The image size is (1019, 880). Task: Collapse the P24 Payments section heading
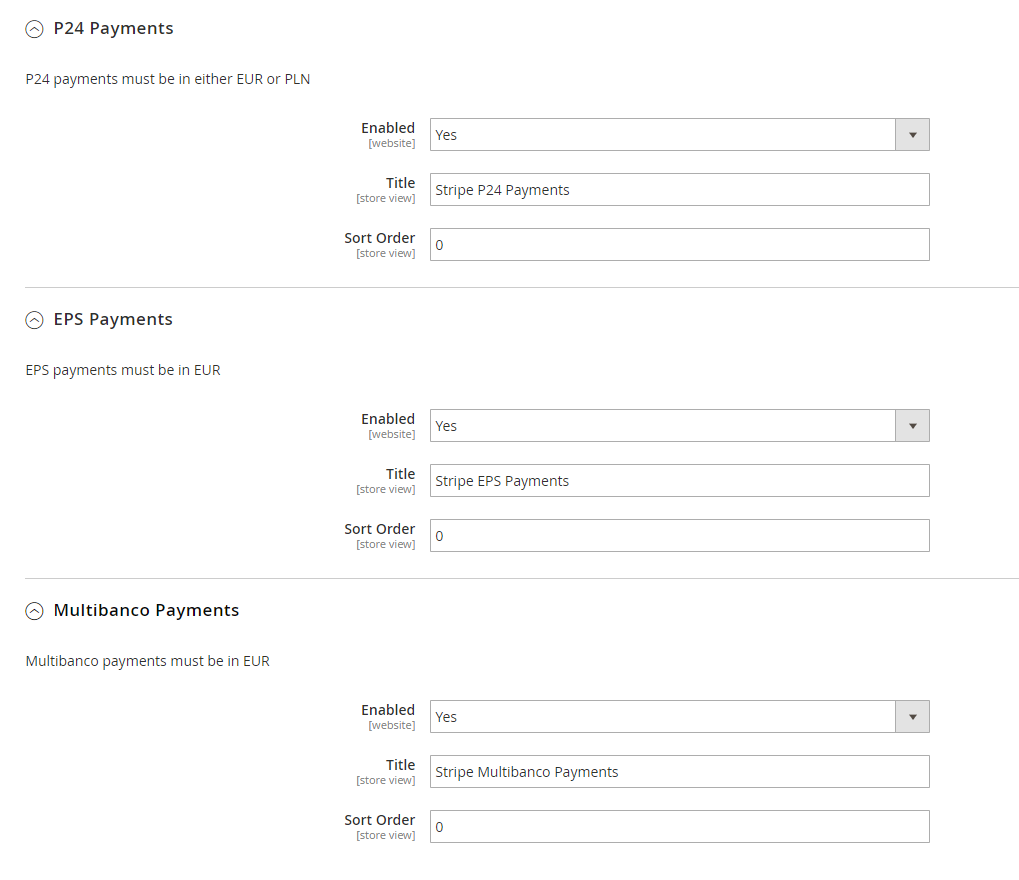pos(113,28)
